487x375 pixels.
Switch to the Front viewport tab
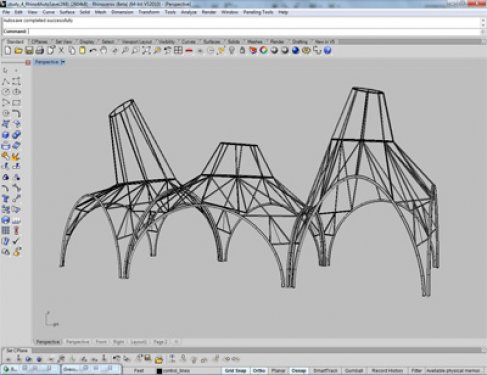pos(101,342)
